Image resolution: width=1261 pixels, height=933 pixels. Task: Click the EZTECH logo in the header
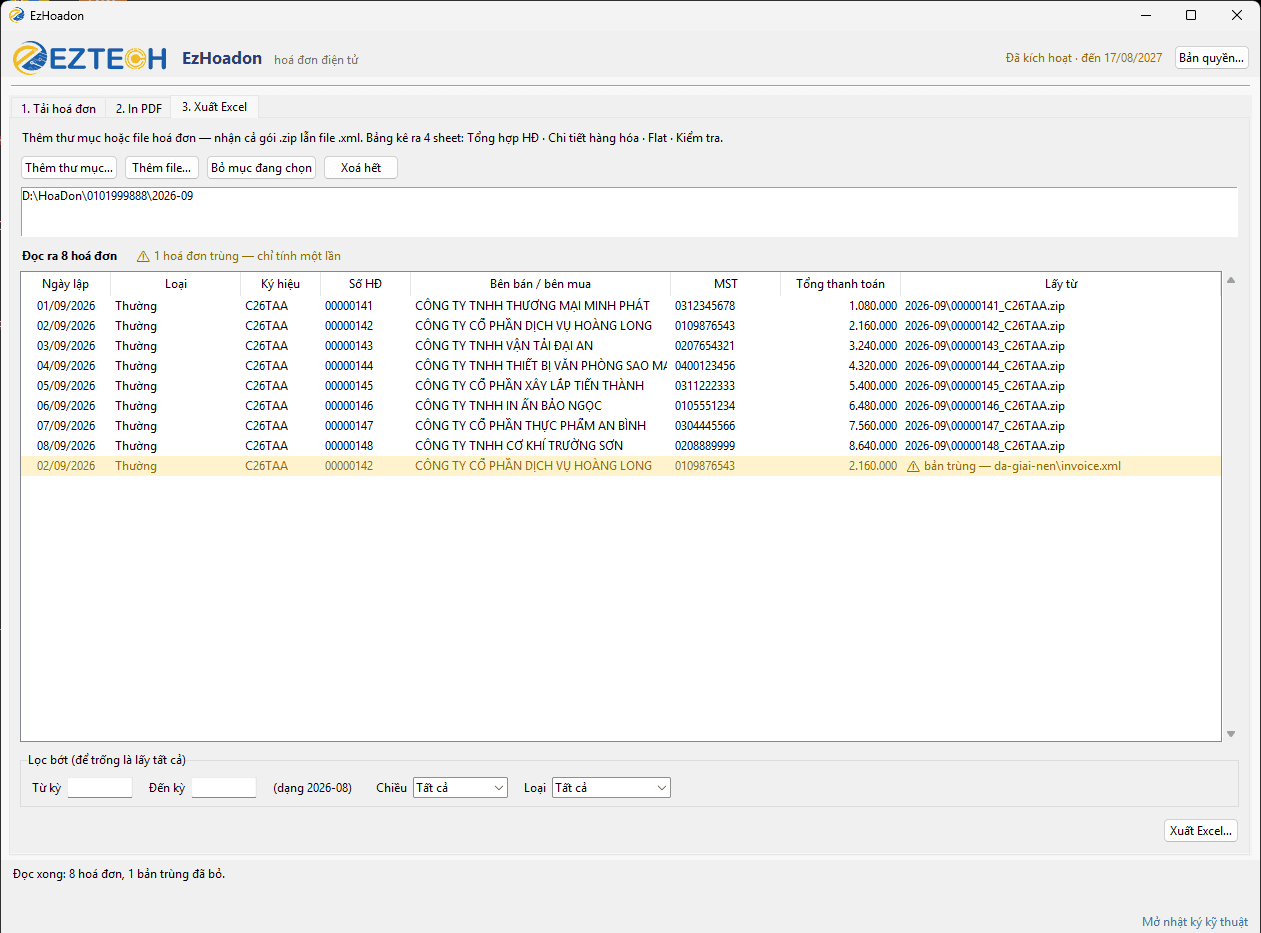click(90, 58)
